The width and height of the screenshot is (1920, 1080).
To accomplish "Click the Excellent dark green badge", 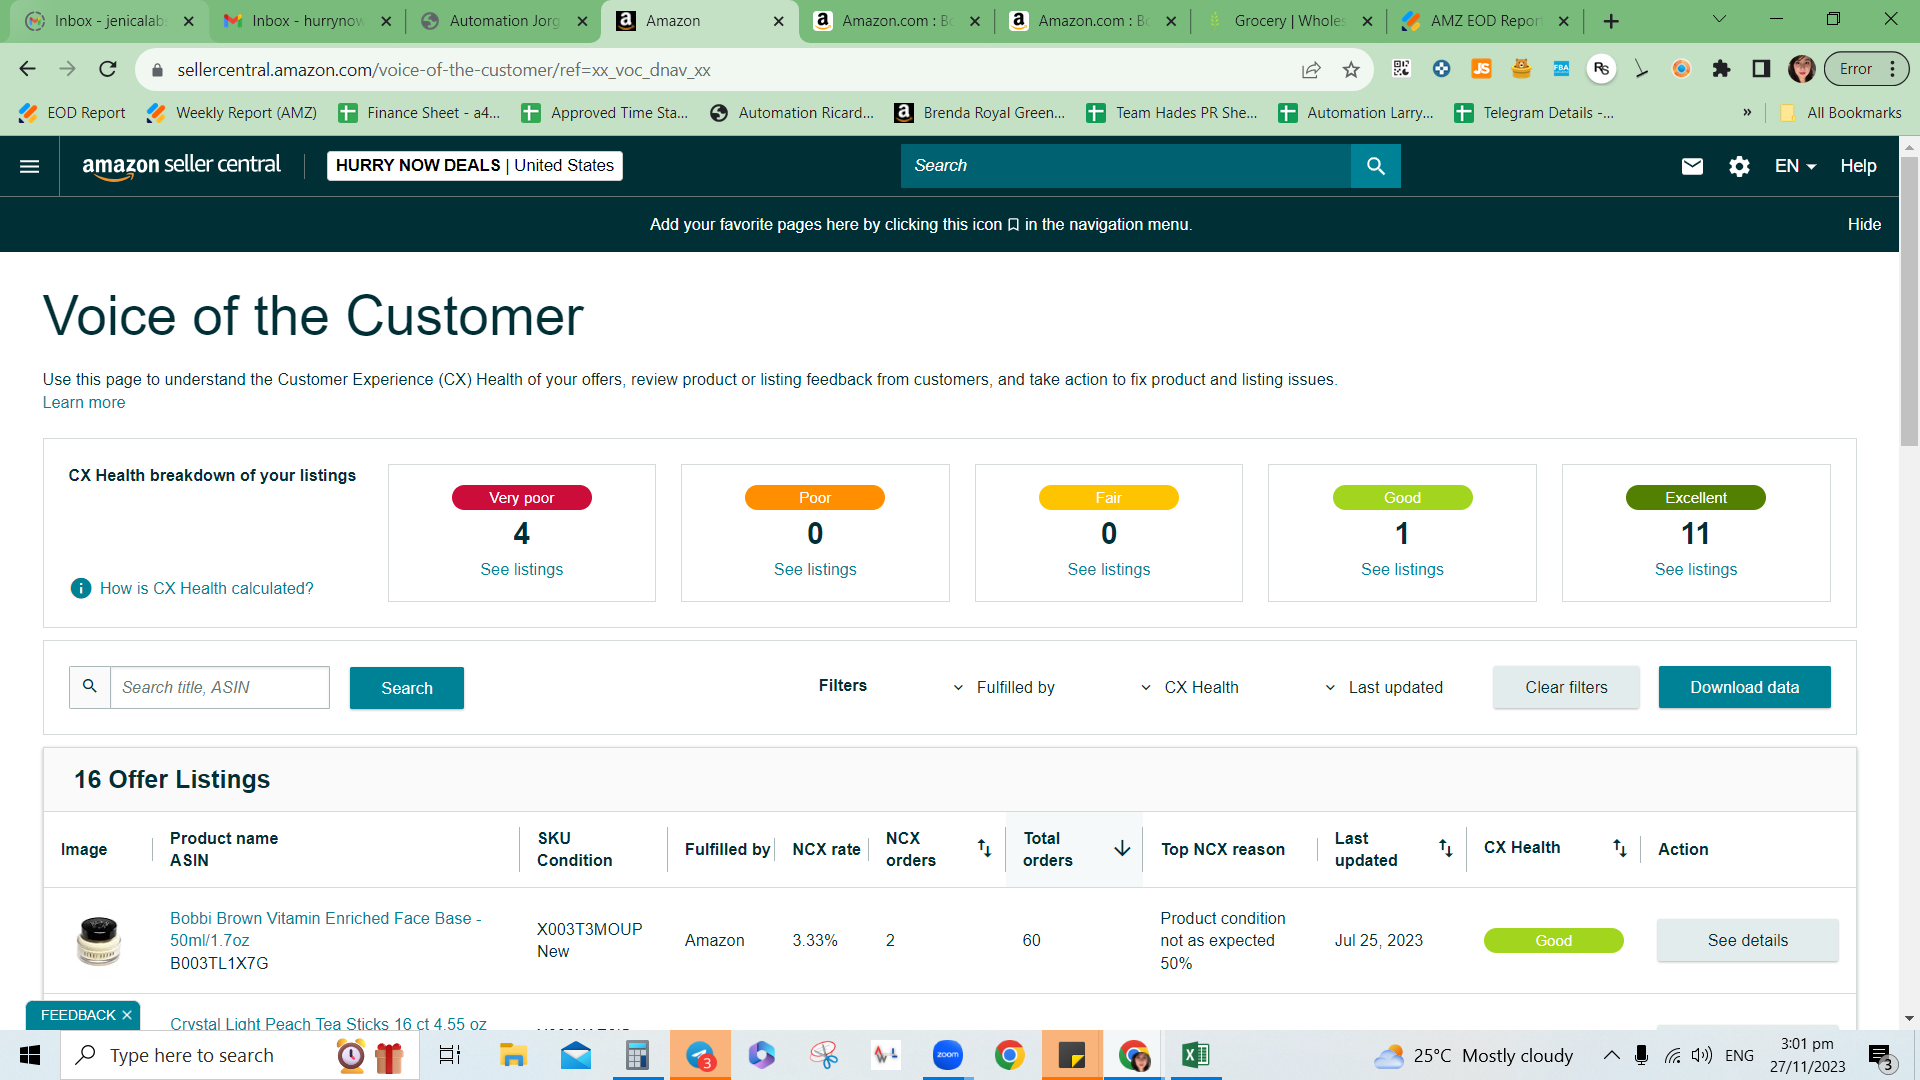I will click(x=1695, y=497).
